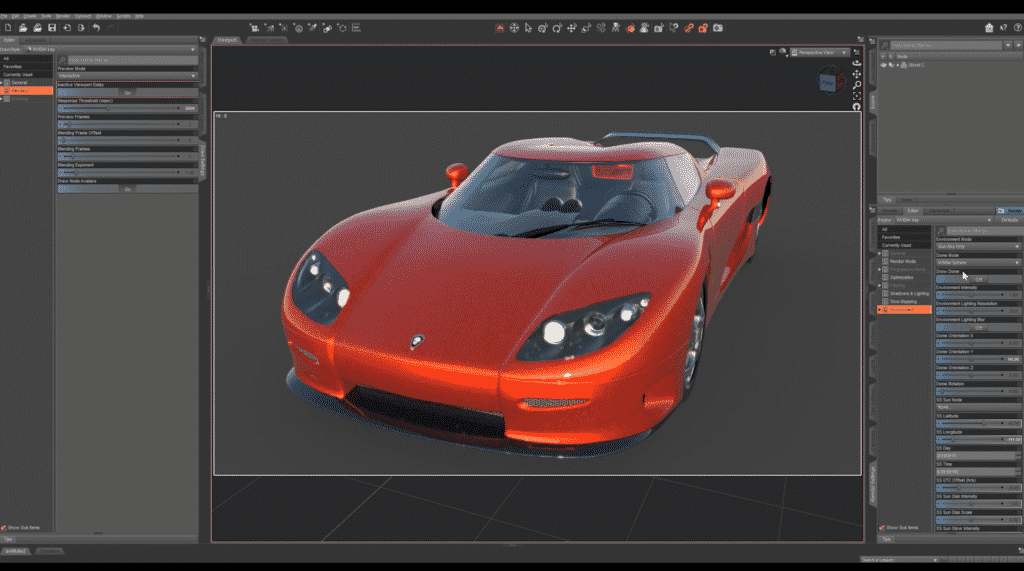The width and height of the screenshot is (1024, 571).
Task: Click the Defaults button in Render Settings
Action: [1010, 220]
